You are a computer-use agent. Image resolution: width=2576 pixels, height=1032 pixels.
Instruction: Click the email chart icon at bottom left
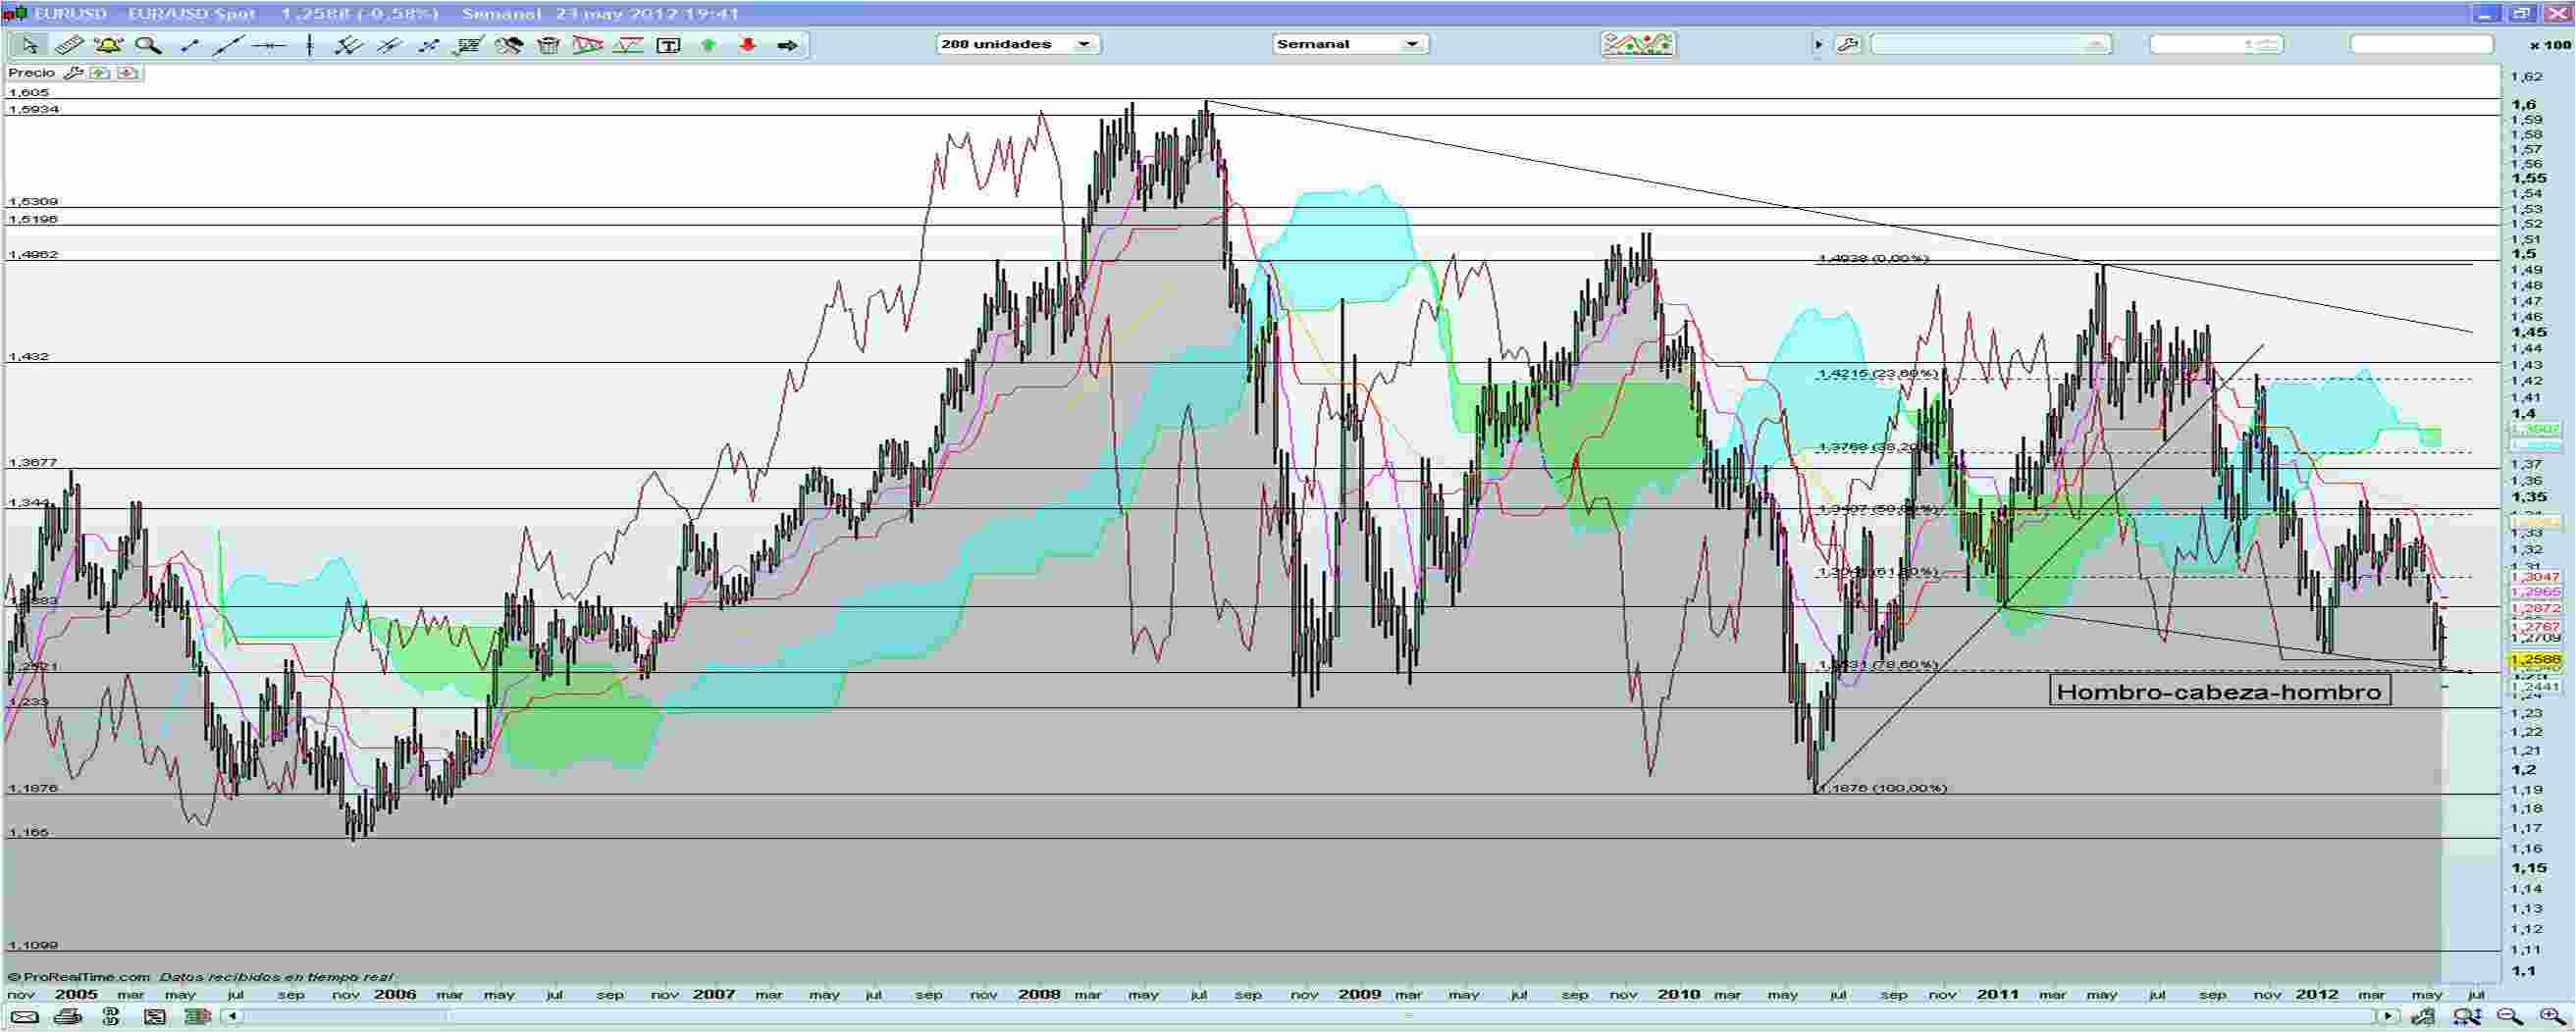pyautogui.click(x=24, y=1019)
